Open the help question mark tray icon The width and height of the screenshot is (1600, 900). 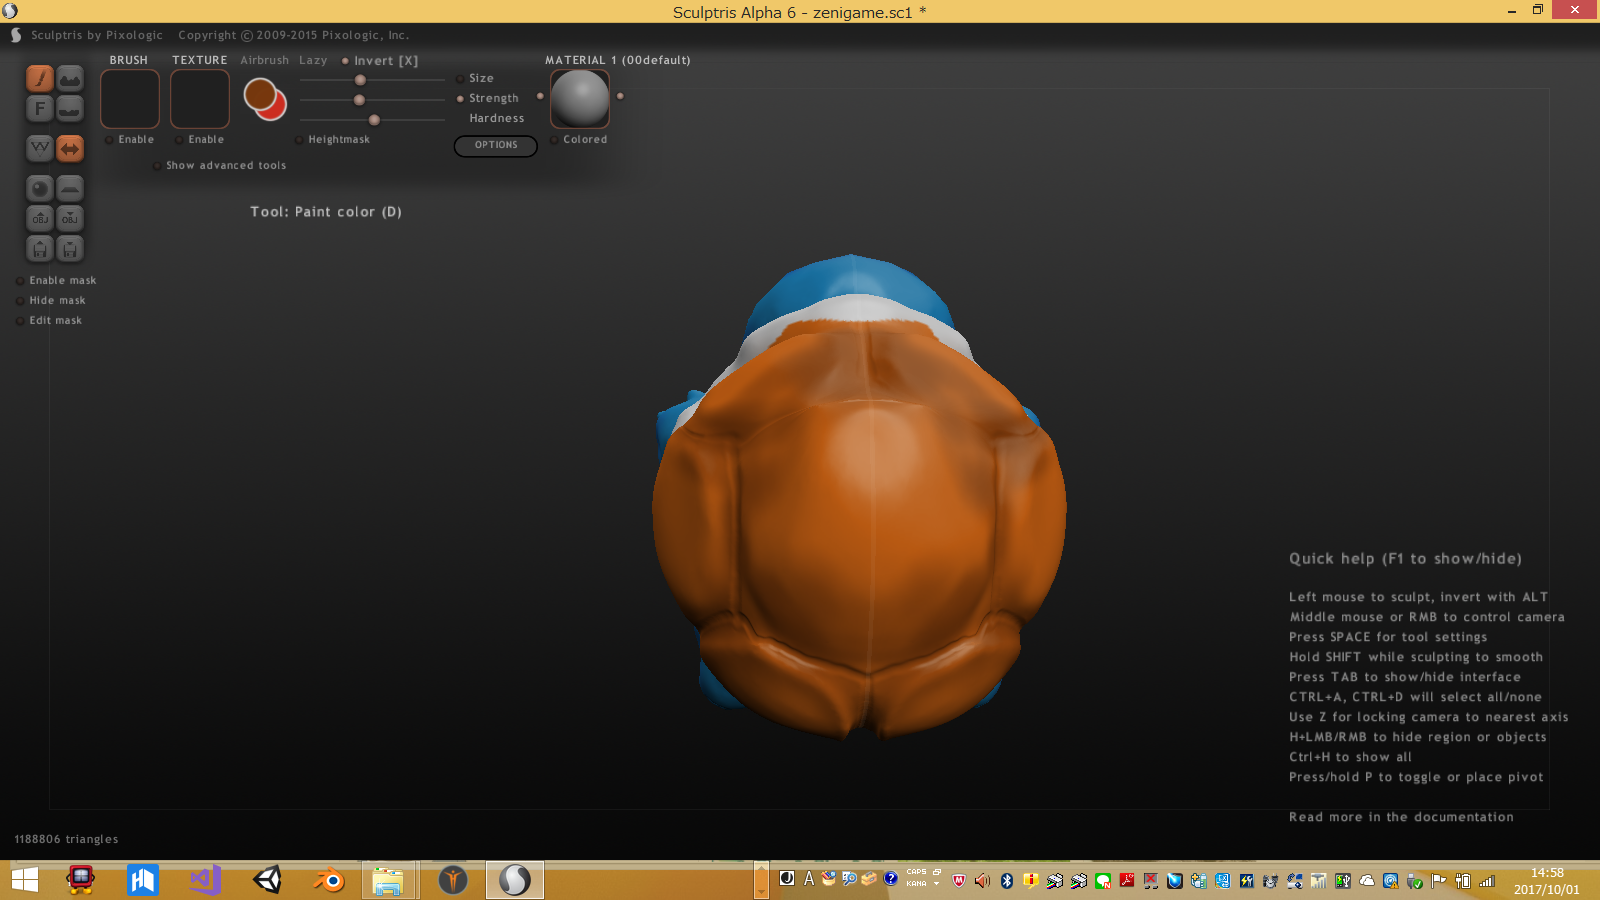click(x=890, y=879)
